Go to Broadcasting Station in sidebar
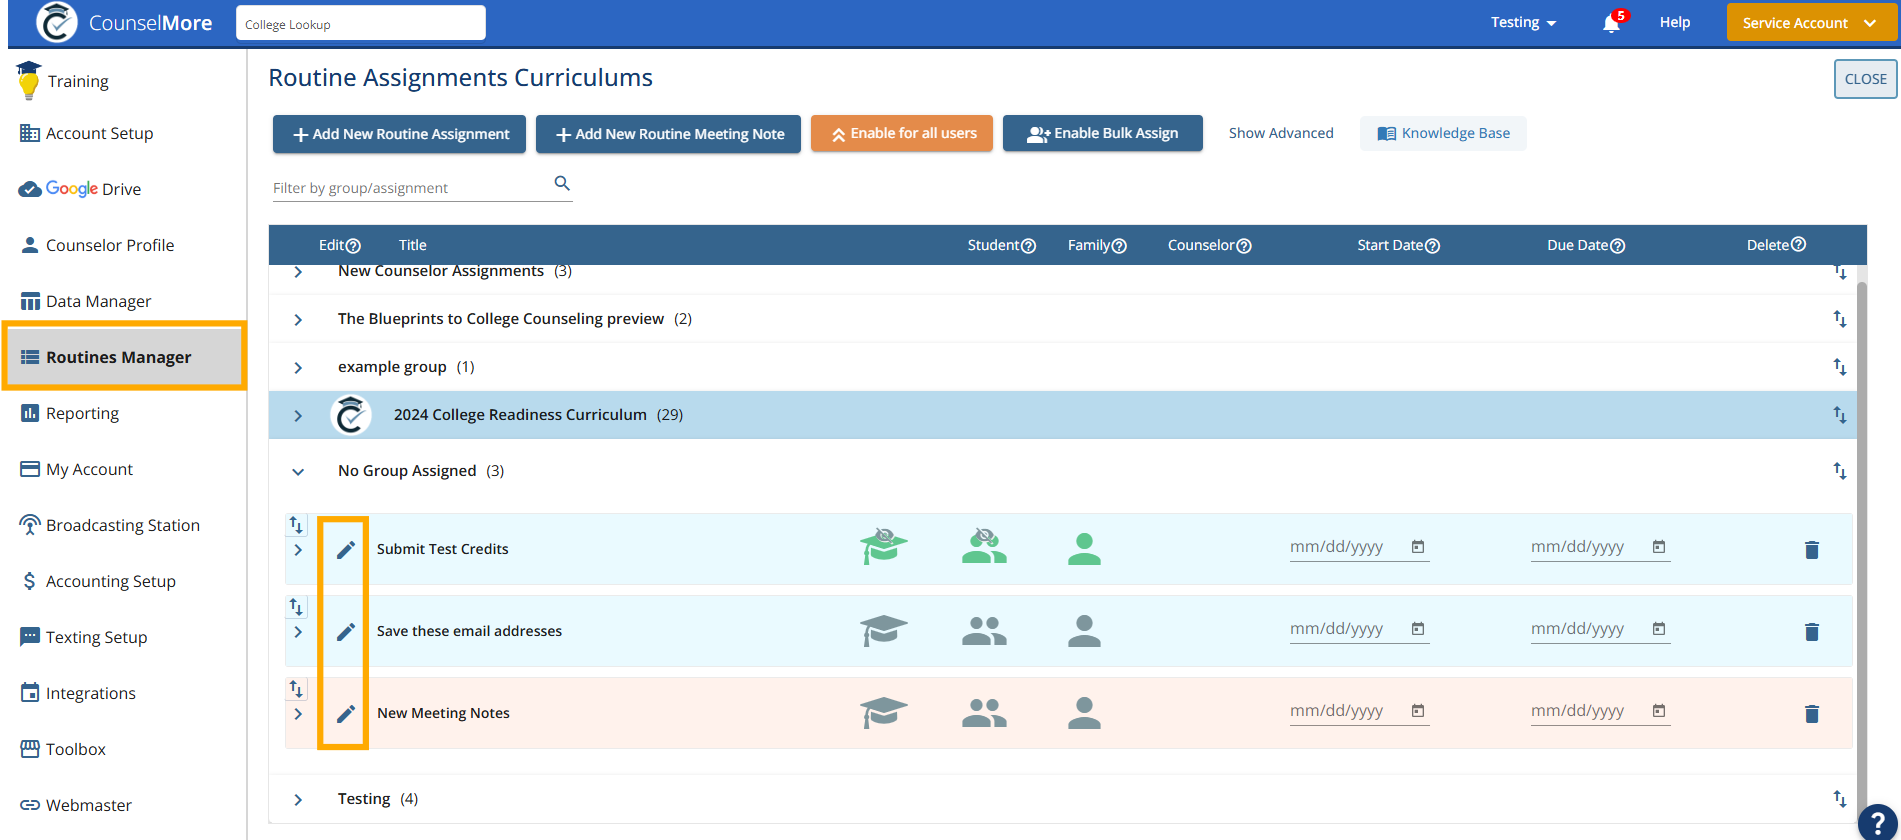Image resolution: width=1901 pixels, height=840 pixels. (x=122, y=526)
